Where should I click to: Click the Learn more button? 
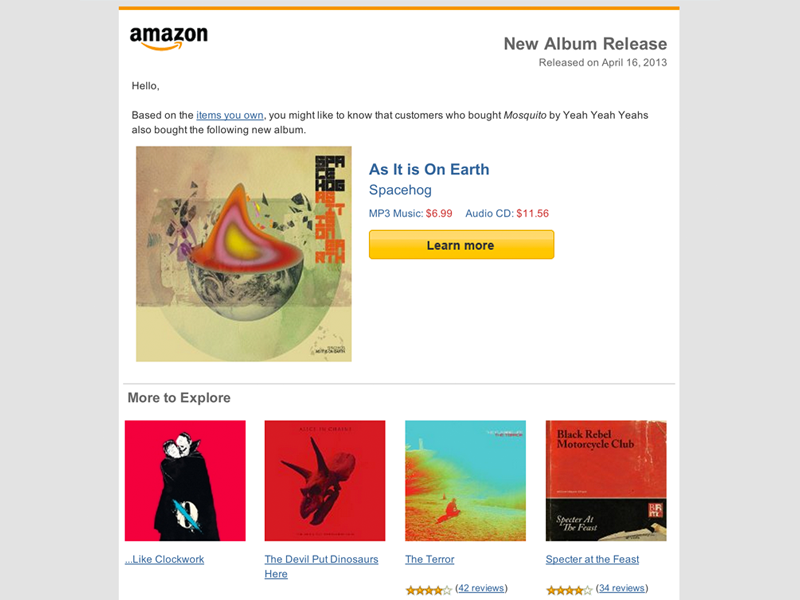pos(461,245)
